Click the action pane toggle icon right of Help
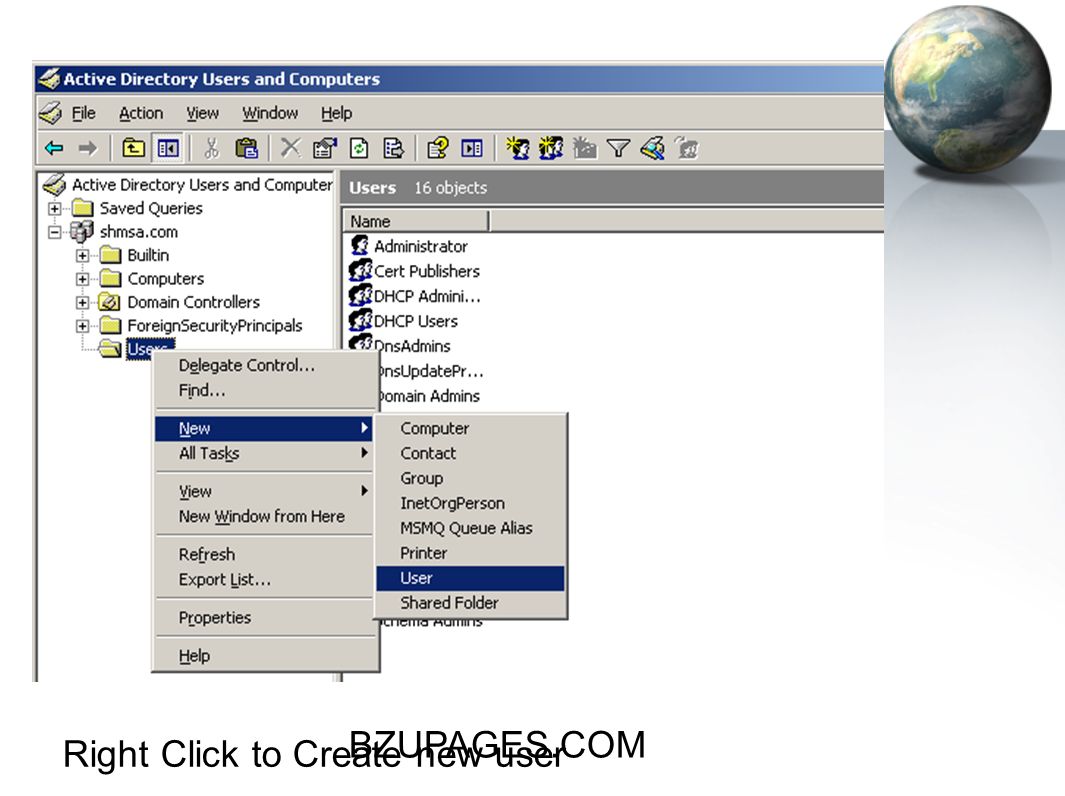 (x=472, y=147)
